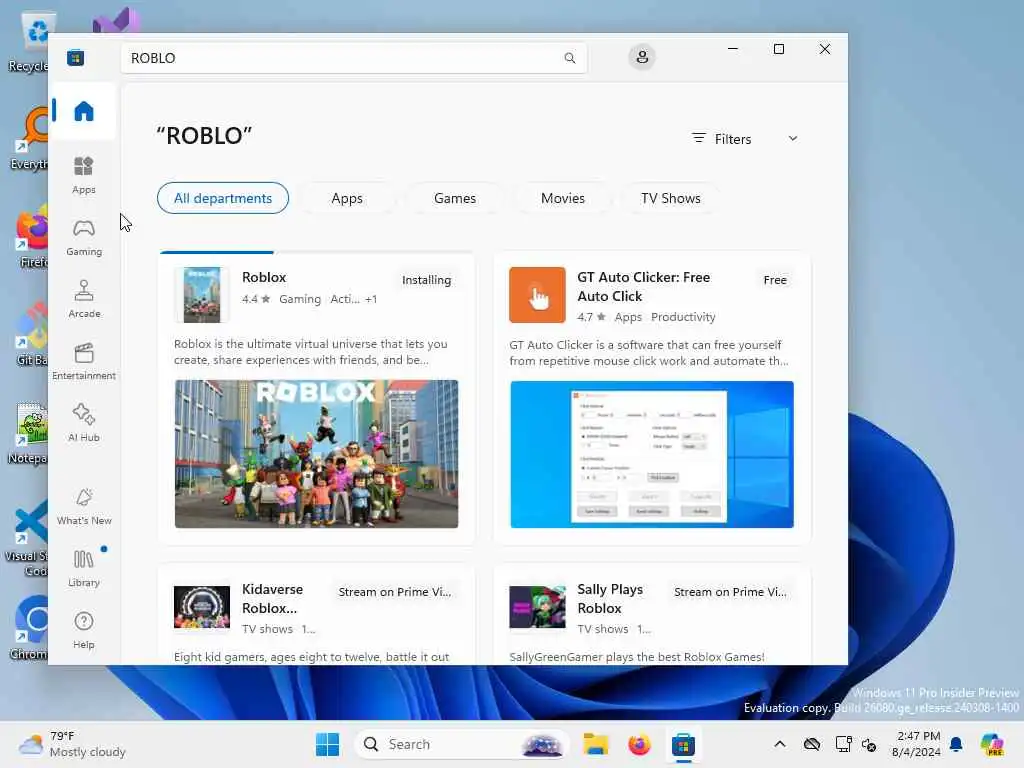Open the user account profile icon
Screen dimensions: 1024x768
coord(642,57)
